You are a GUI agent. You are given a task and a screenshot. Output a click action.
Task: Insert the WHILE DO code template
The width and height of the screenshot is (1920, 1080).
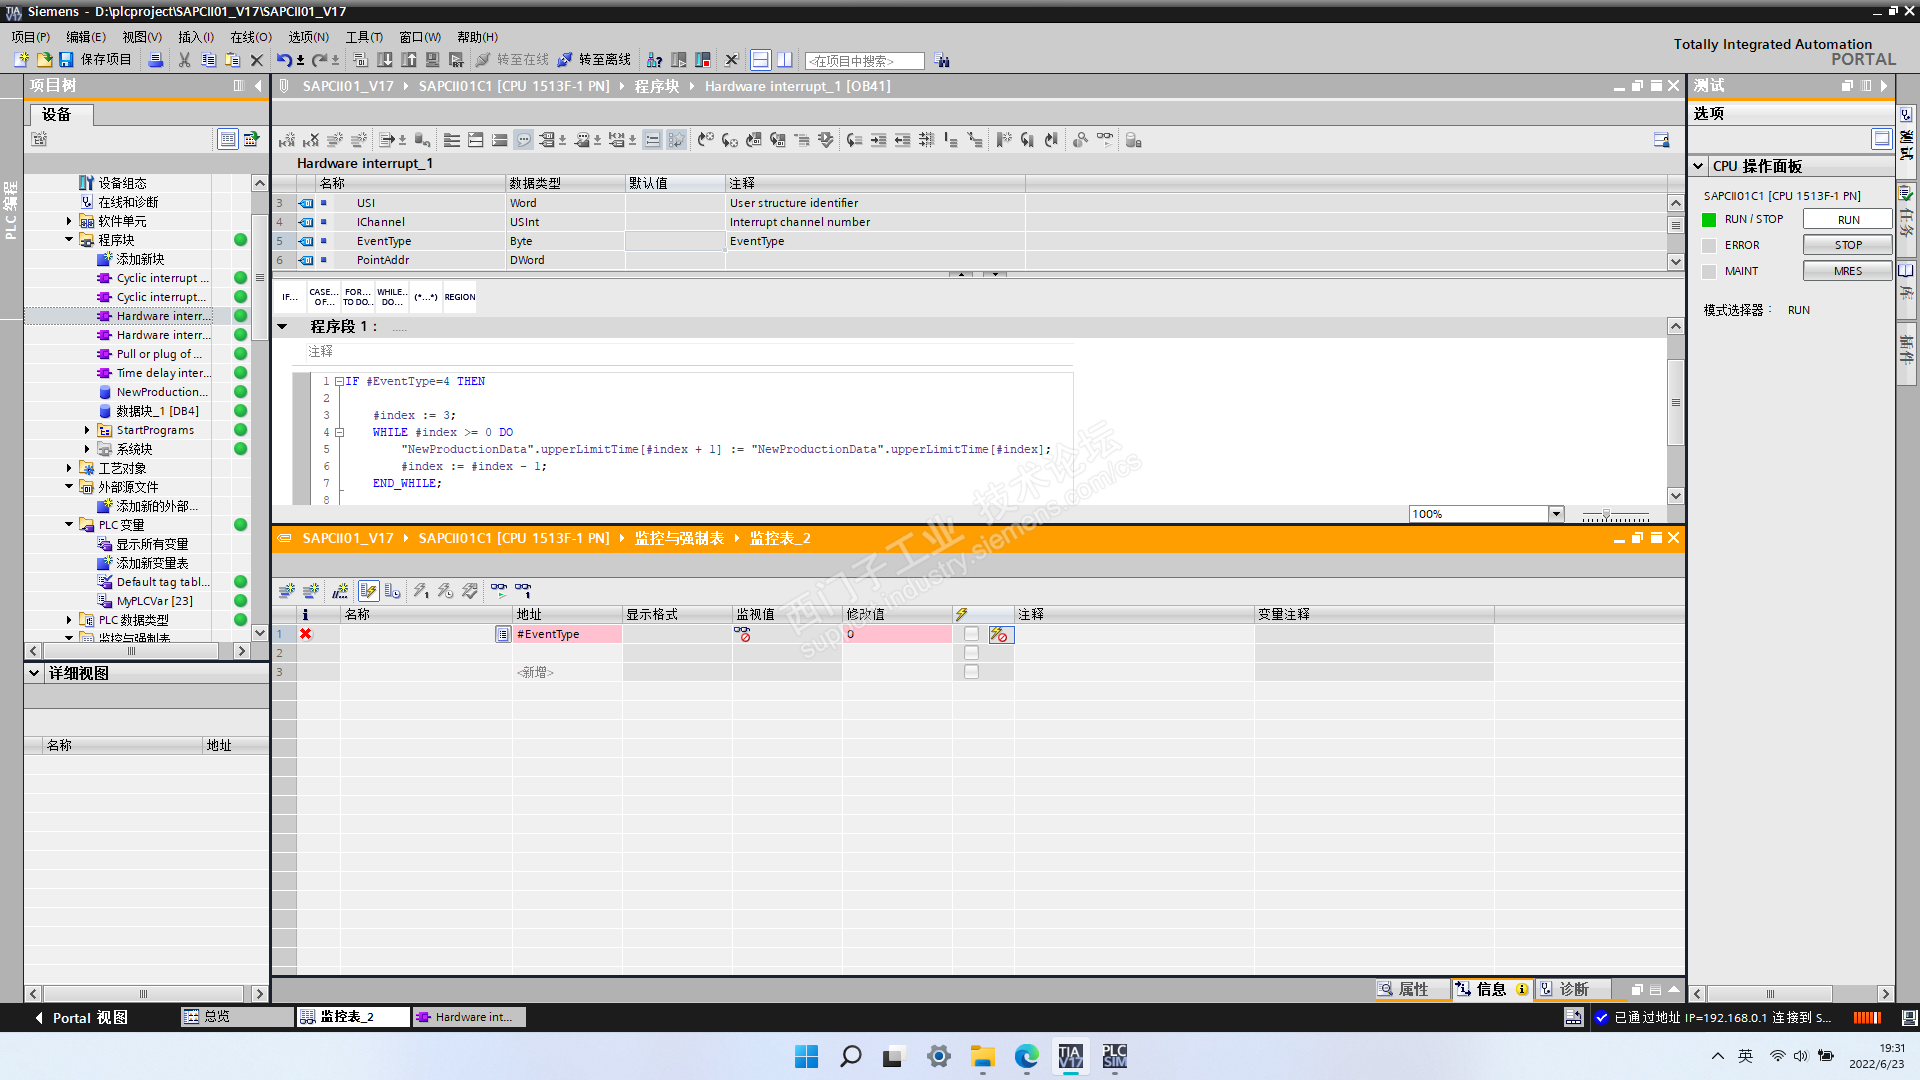[x=391, y=297]
